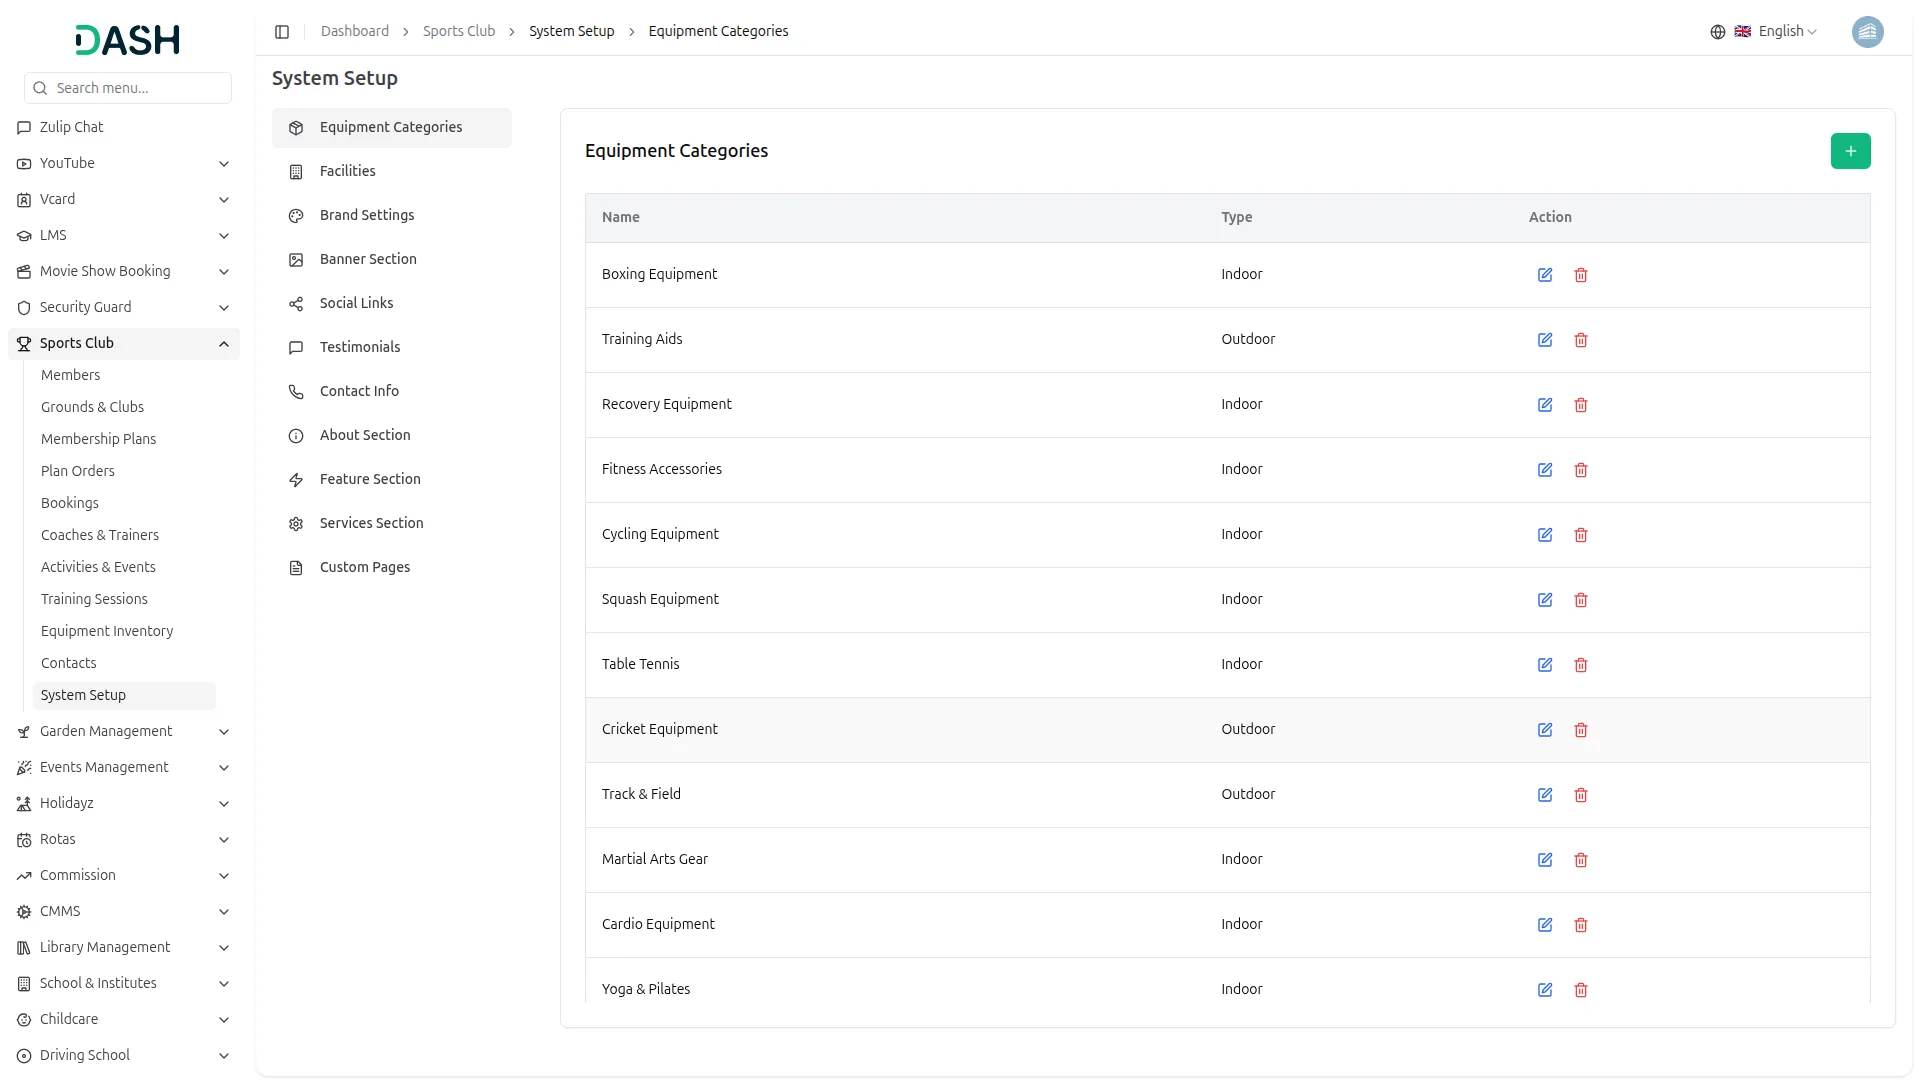Click the globe language icon
Screen dimensions: 1920x1080
click(x=1717, y=32)
